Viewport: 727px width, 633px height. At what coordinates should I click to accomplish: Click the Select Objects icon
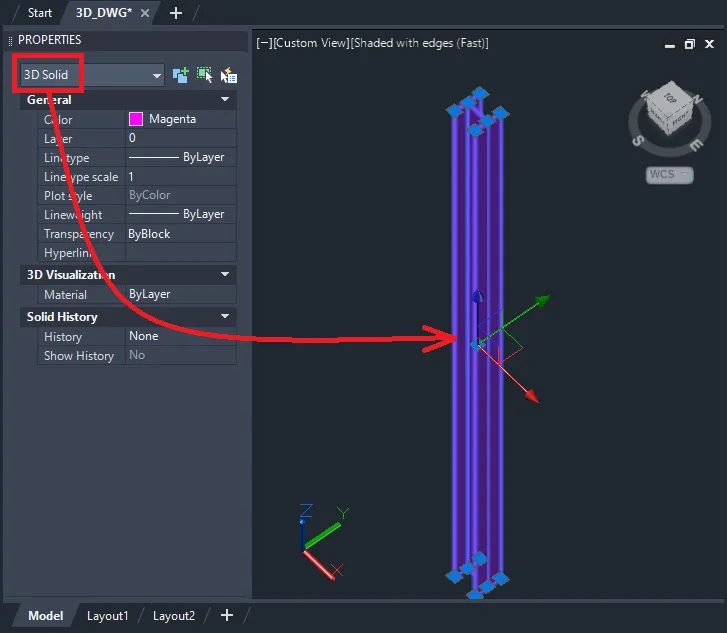pos(204,75)
